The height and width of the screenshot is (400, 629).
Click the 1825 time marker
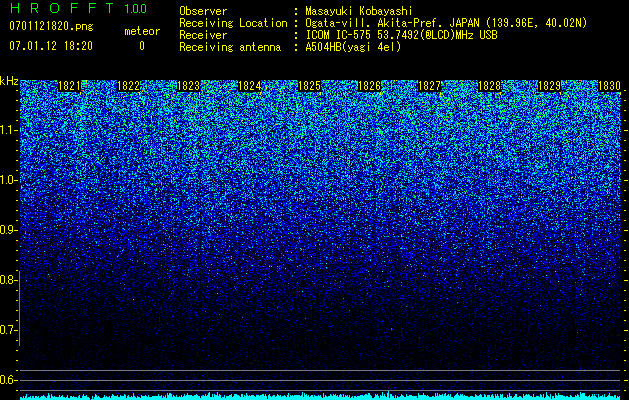click(x=309, y=86)
